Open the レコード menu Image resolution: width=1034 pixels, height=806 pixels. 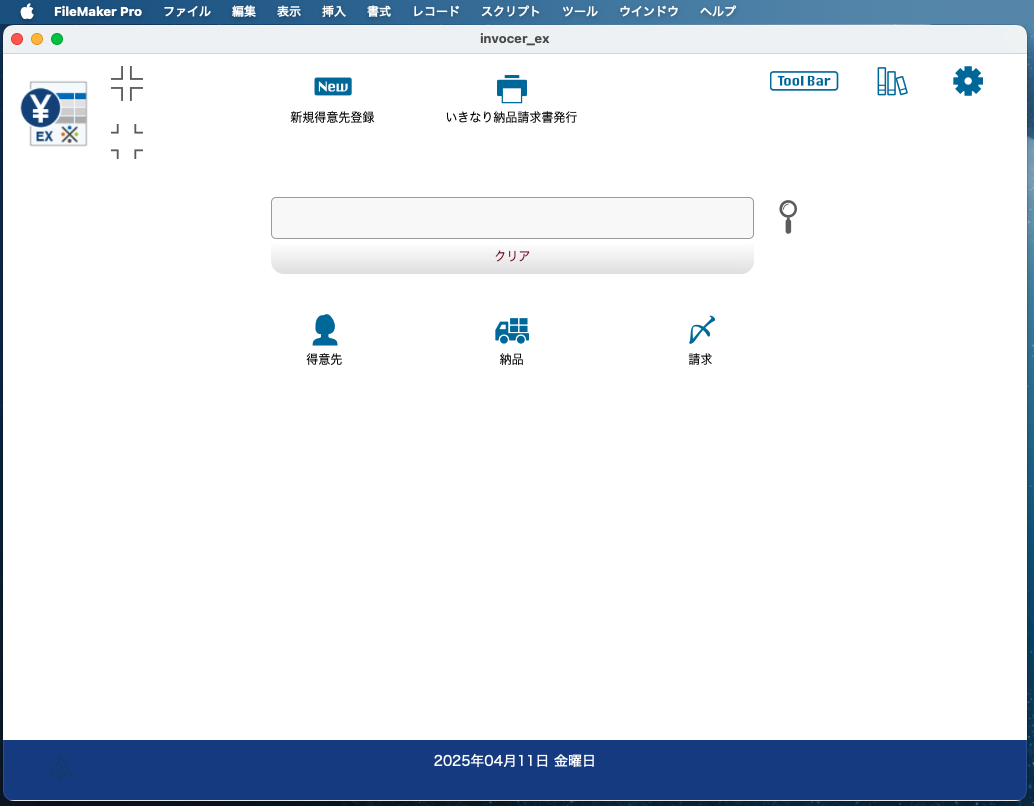436,12
